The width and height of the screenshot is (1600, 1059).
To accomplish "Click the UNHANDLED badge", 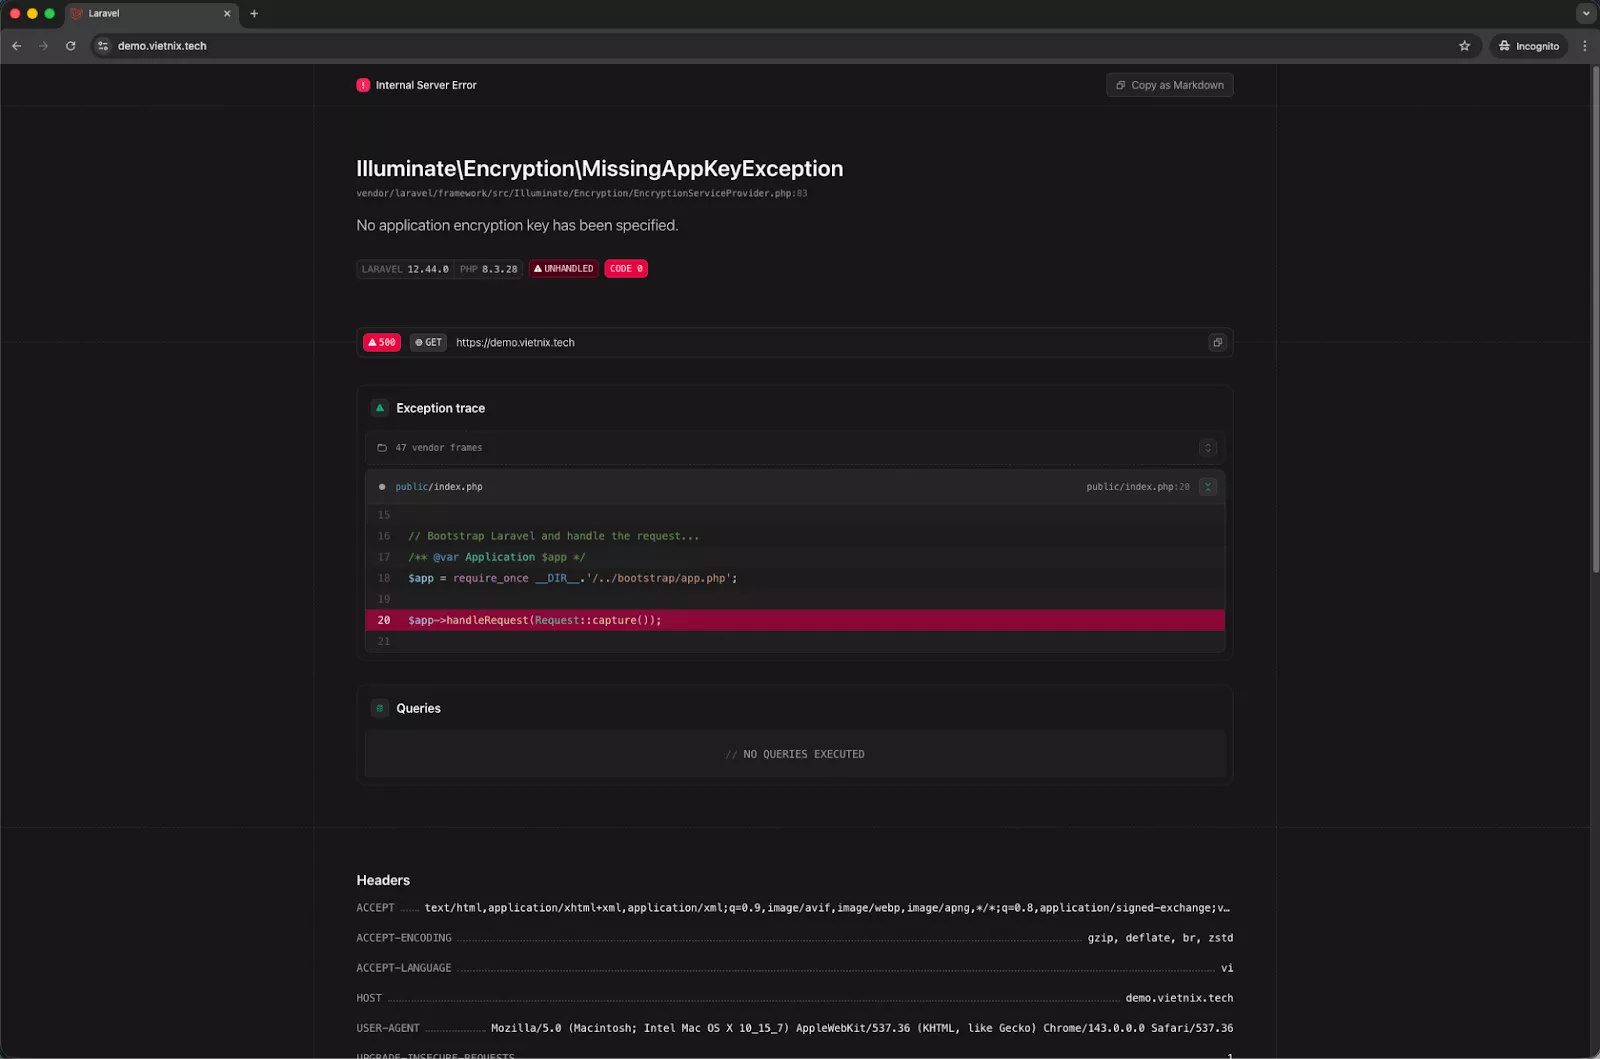I will coord(564,269).
